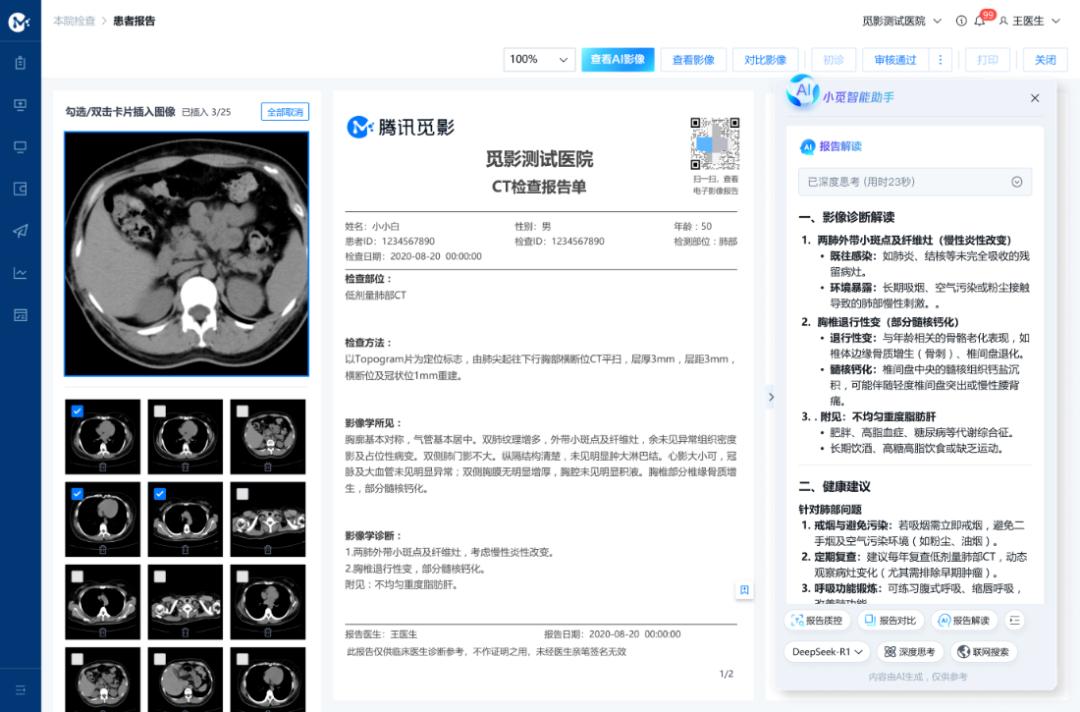Check the second thumbnail's checkbox

pyautogui.click(x=160, y=411)
